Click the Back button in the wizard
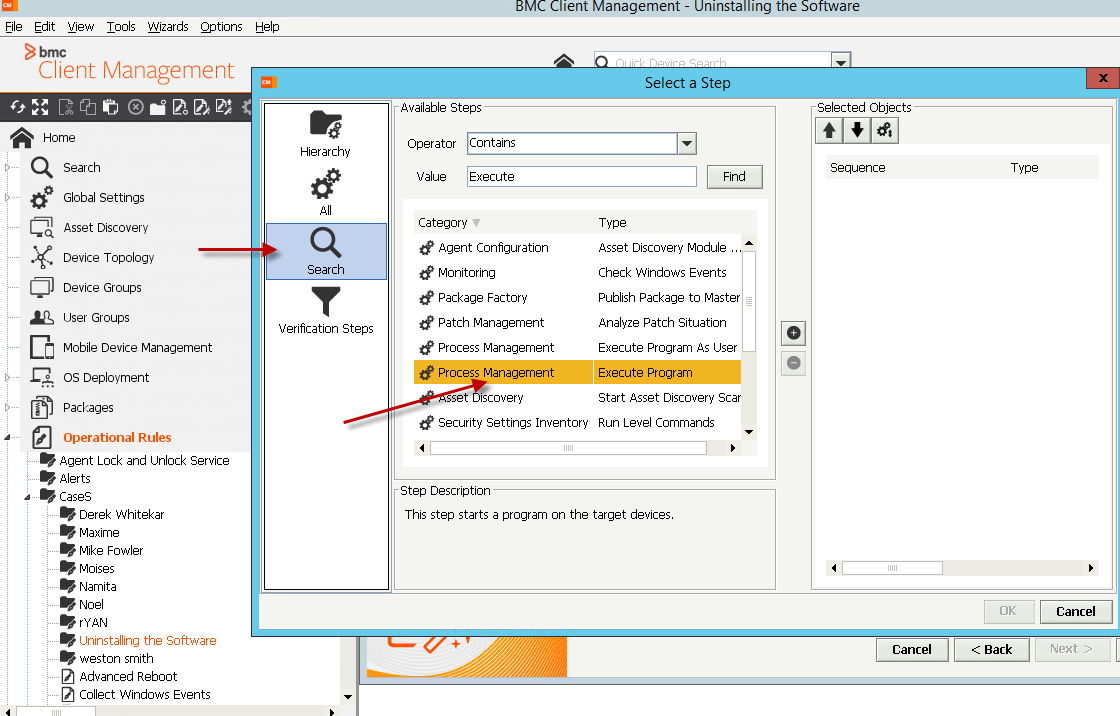 [x=991, y=650]
